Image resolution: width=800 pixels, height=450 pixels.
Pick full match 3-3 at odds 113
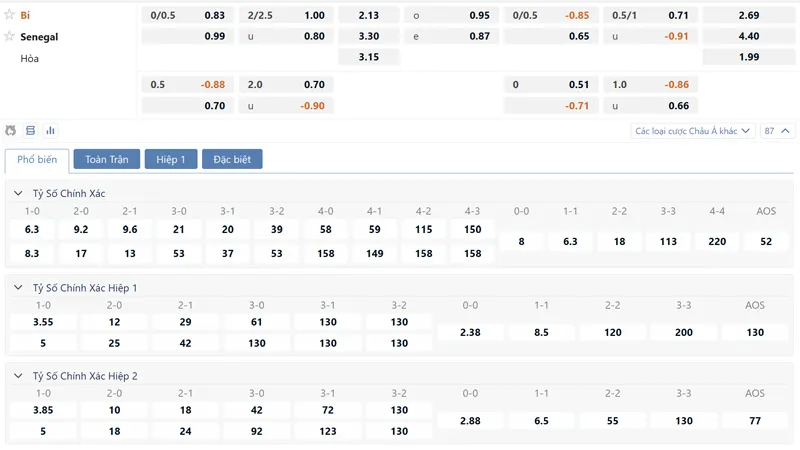[x=668, y=241]
